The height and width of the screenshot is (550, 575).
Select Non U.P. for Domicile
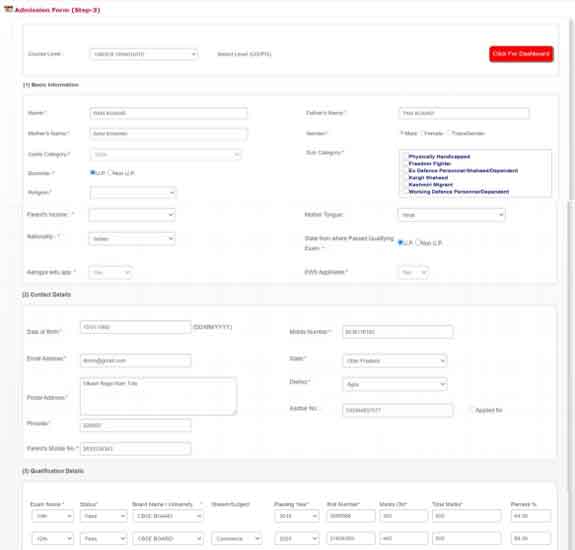110,172
